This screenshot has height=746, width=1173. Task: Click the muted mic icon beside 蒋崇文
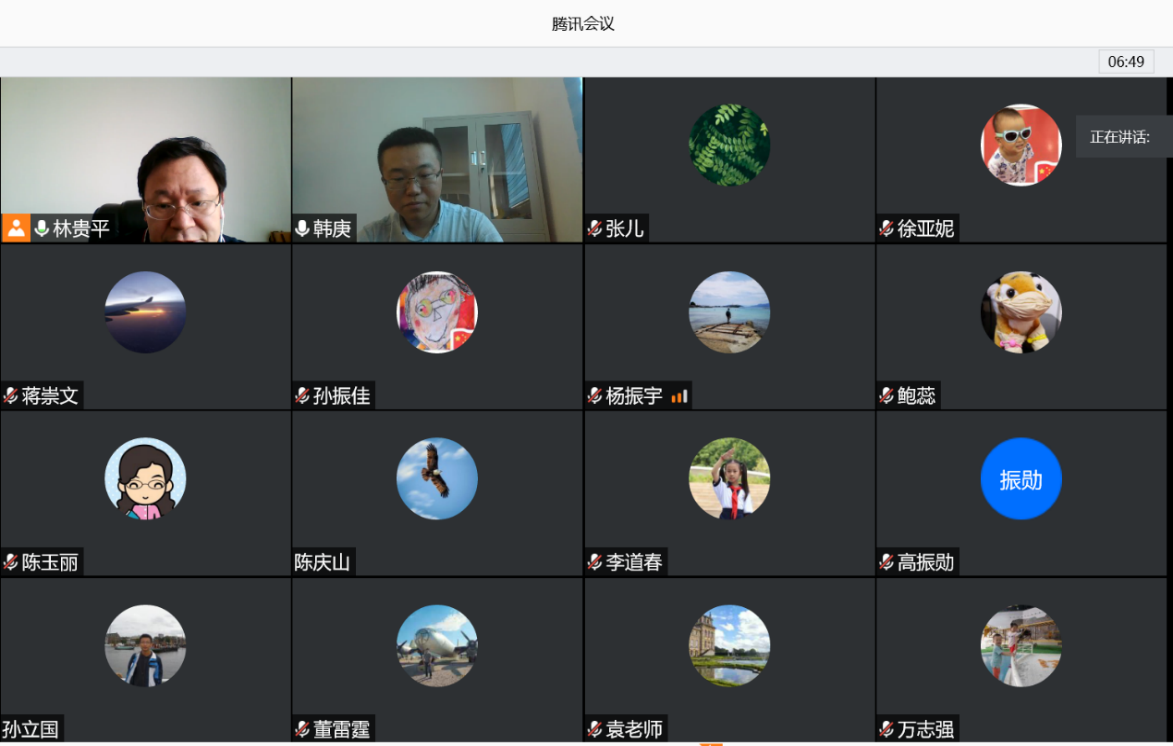11,396
